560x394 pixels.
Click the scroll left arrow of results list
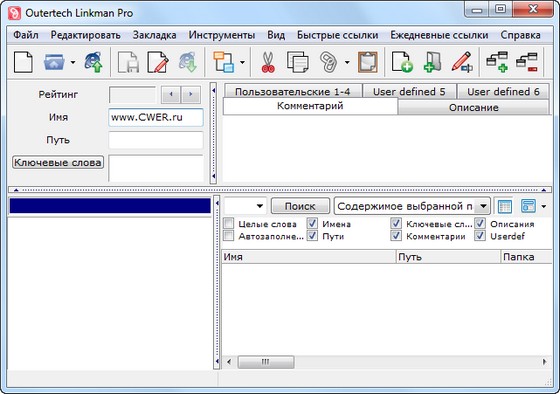point(229,362)
